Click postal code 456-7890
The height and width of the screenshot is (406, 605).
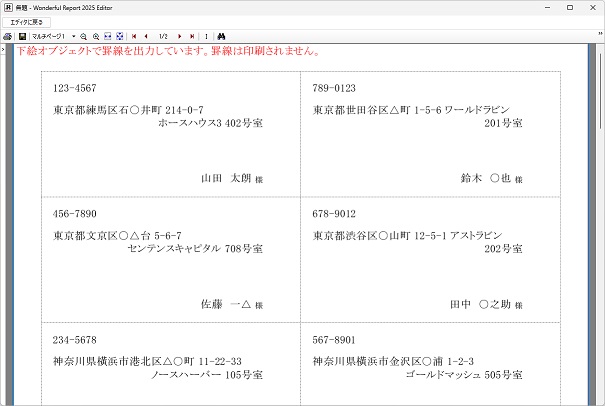pyautogui.click(x=74, y=214)
